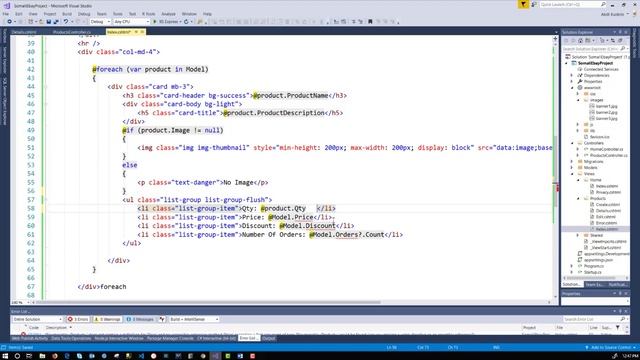Click the Home icon in Solution Explorer toolbar
This screenshot has width=640, height=360.
click(x=580, y=40)
